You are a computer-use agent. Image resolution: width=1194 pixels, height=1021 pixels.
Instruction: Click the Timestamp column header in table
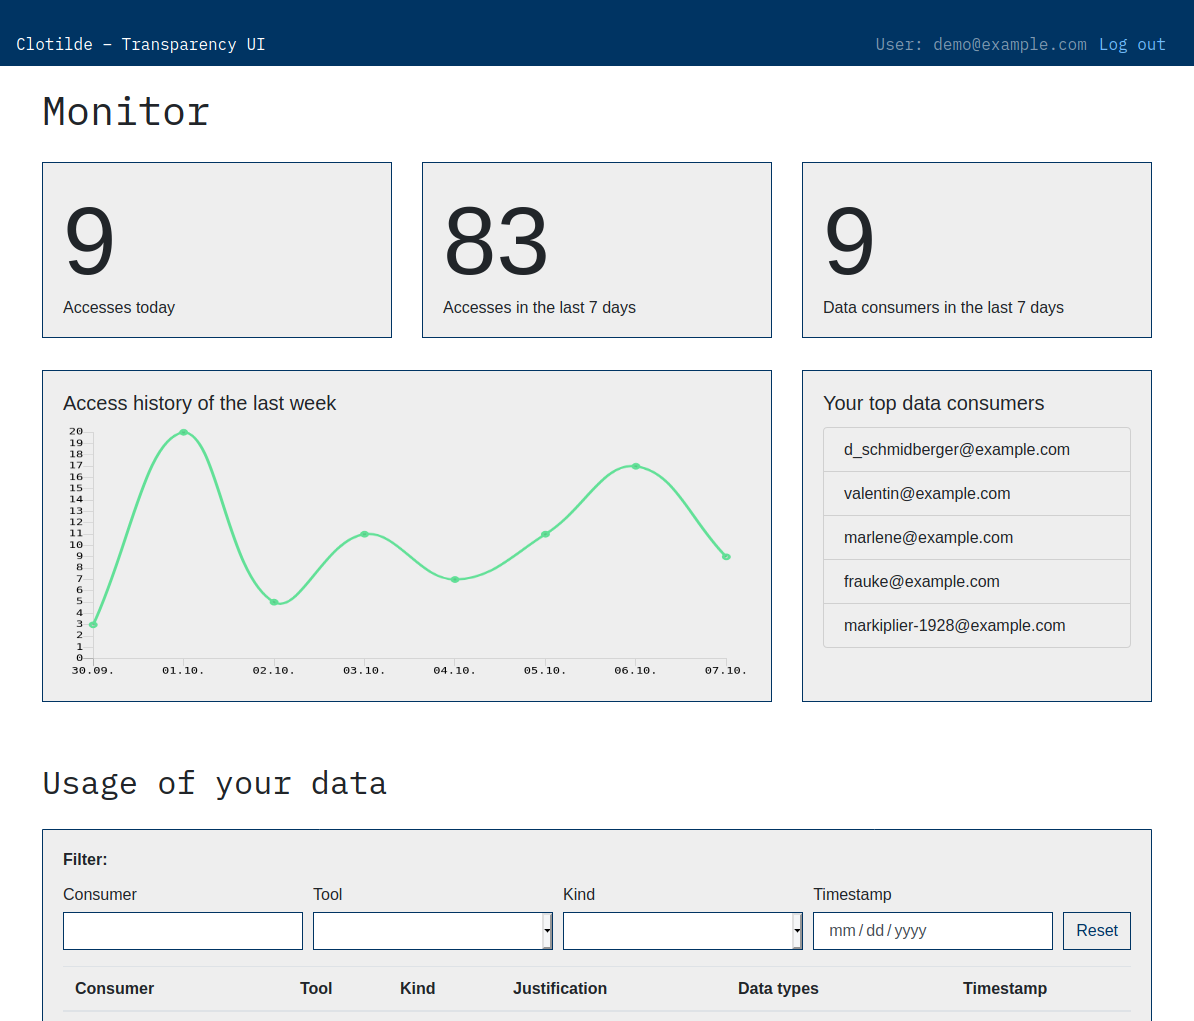[x=1004, y=989]
